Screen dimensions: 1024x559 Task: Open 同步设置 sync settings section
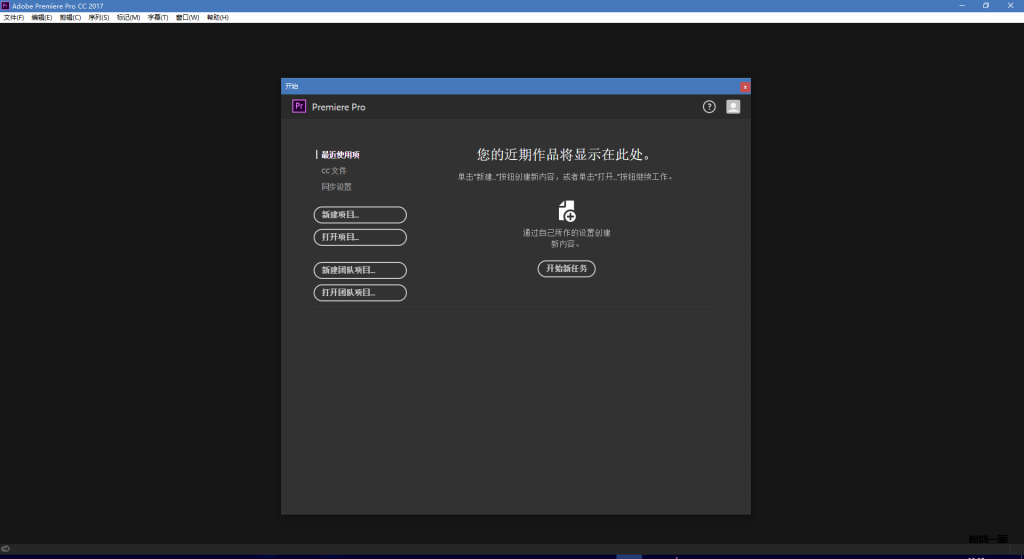pos(336,187)
